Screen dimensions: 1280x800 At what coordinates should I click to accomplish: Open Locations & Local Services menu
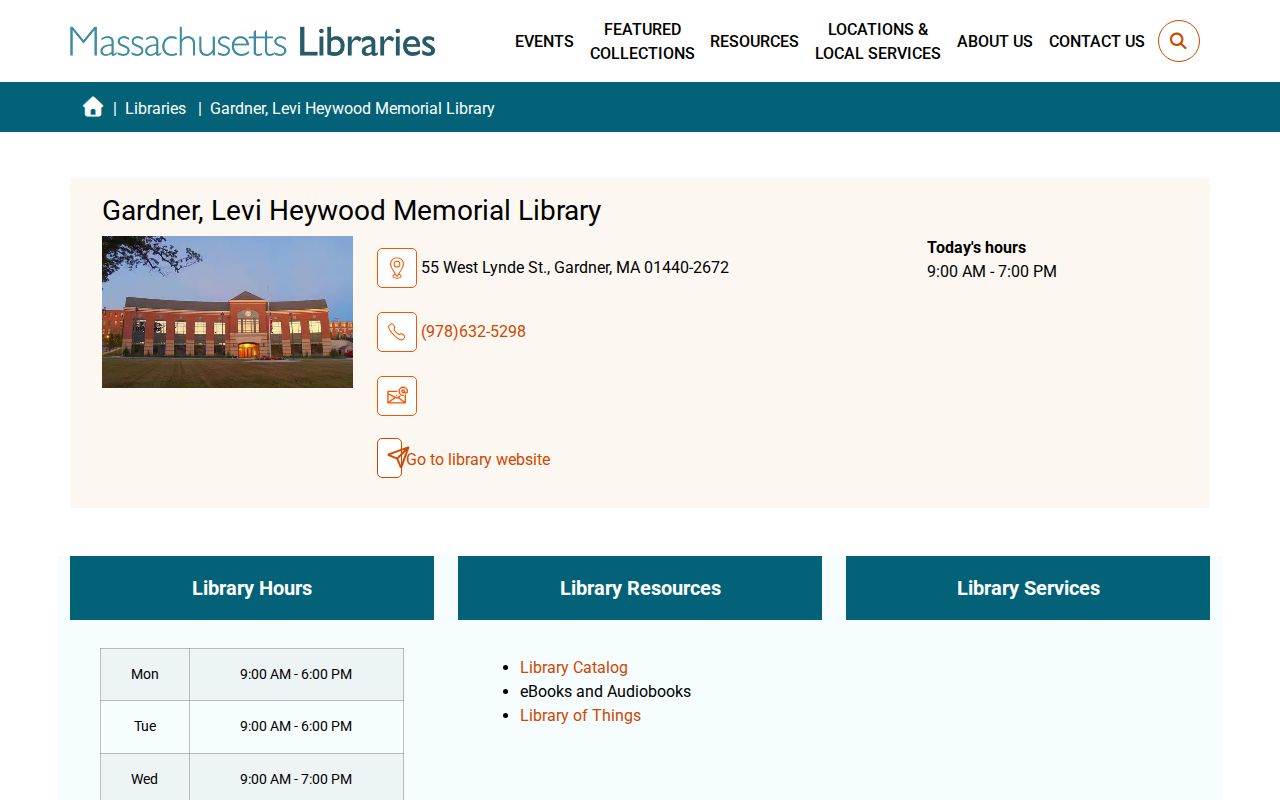[x=878, y=41]
